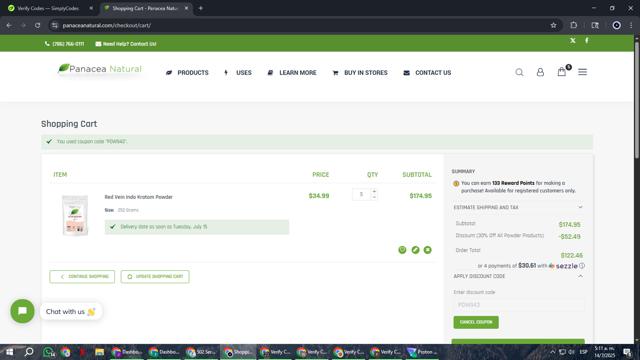This screenshot has height=360, width=640.
Task: Click the wishlist heart icon for the cart item
Action: point(402,250)
